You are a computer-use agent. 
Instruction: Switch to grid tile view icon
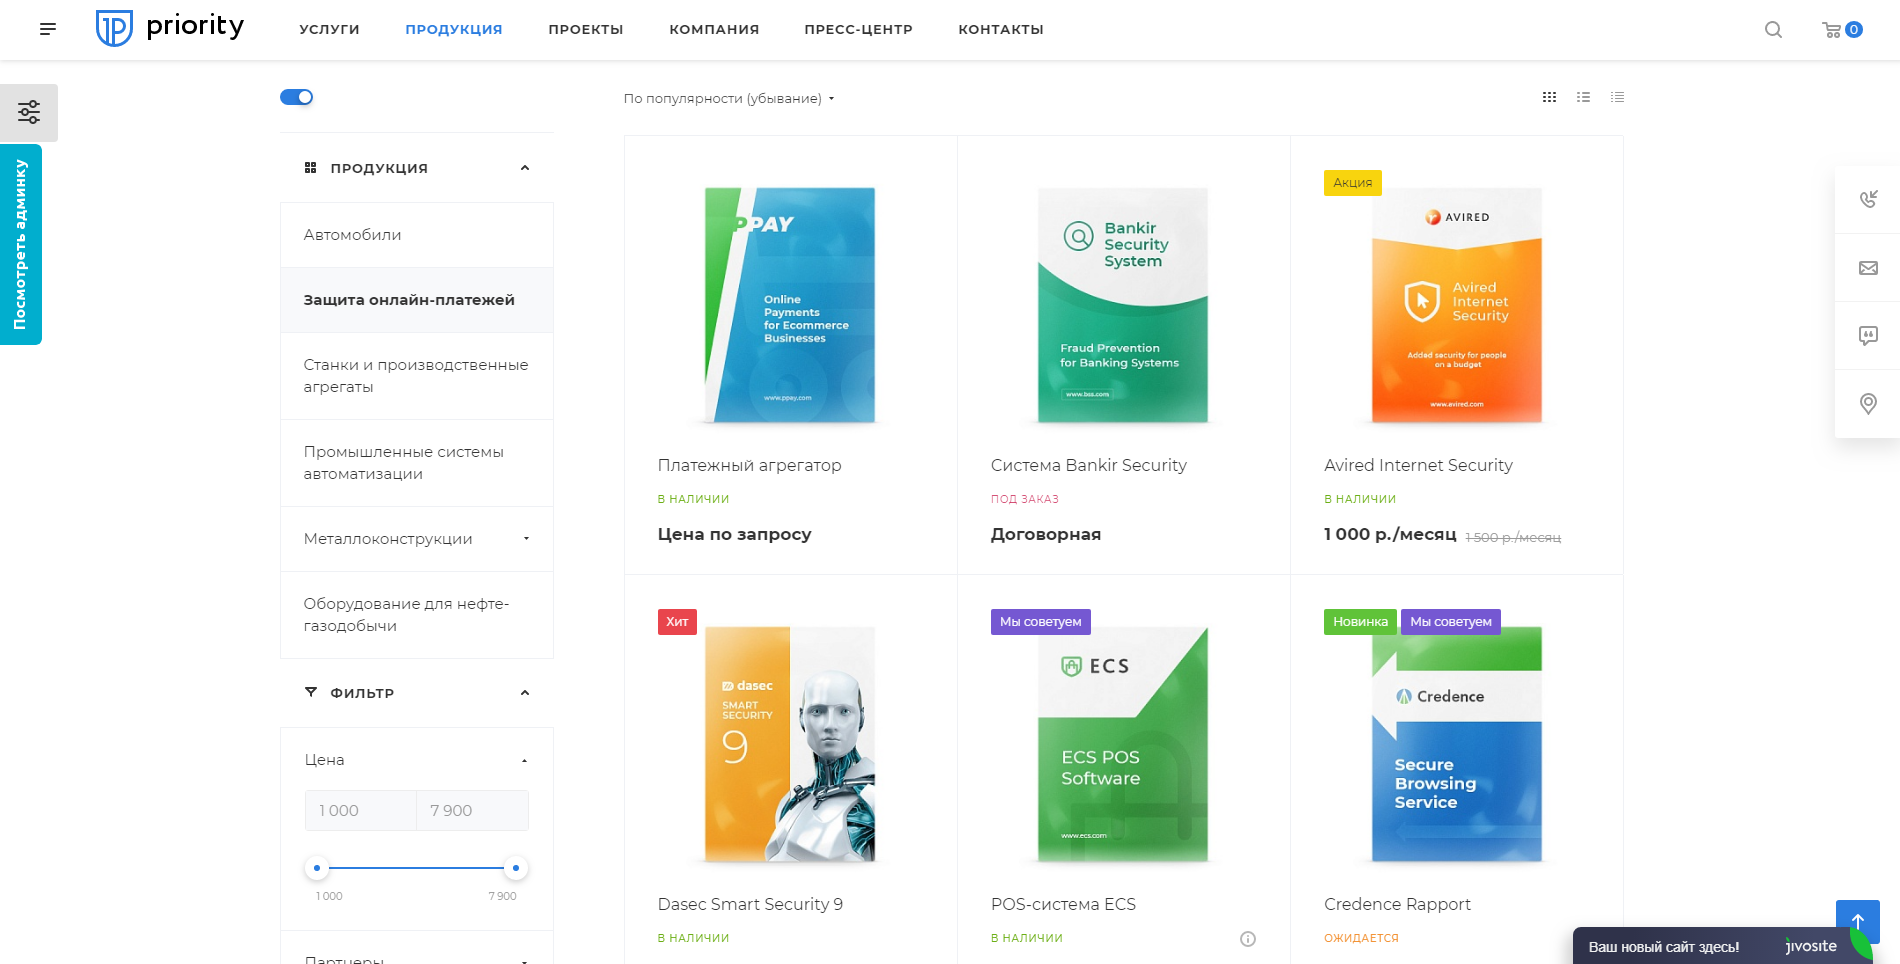(1549, 97)
